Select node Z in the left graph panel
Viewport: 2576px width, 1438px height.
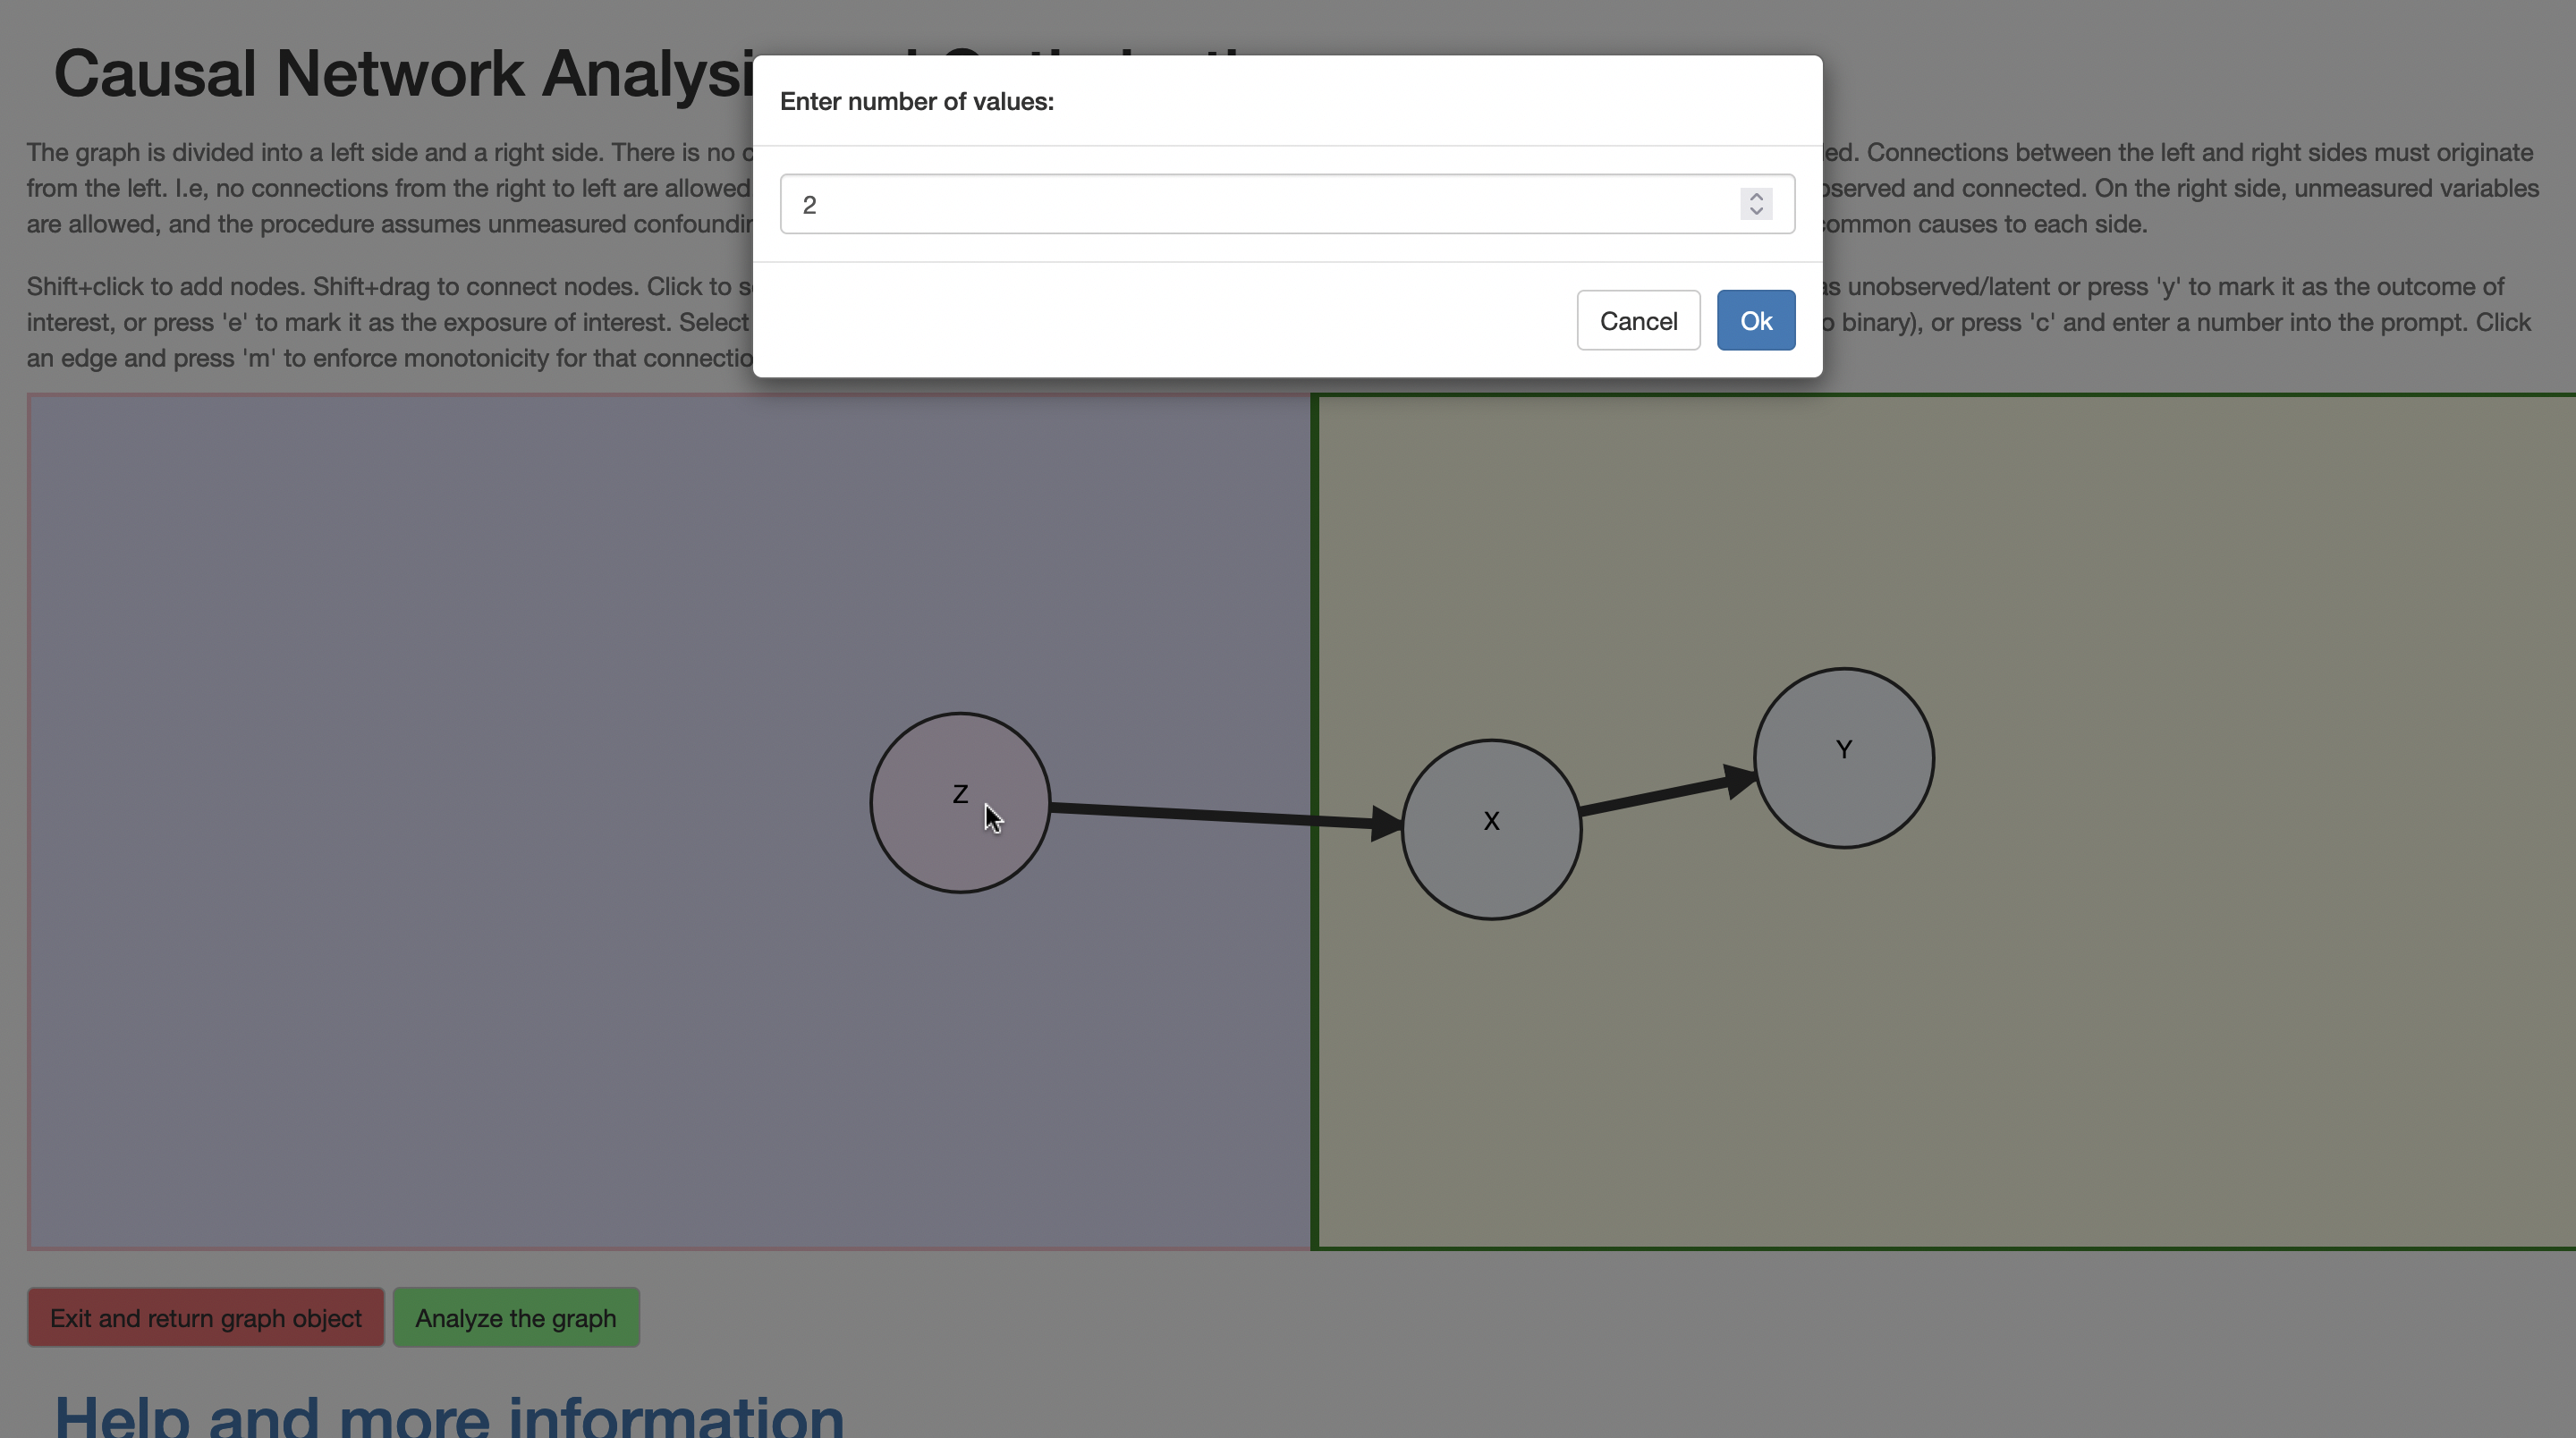click(x=959, y=802)
